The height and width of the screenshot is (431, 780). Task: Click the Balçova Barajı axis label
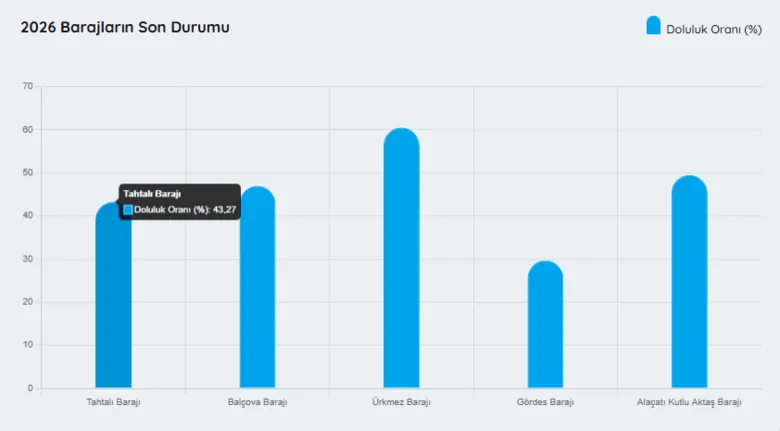click(x=257, y=402)
